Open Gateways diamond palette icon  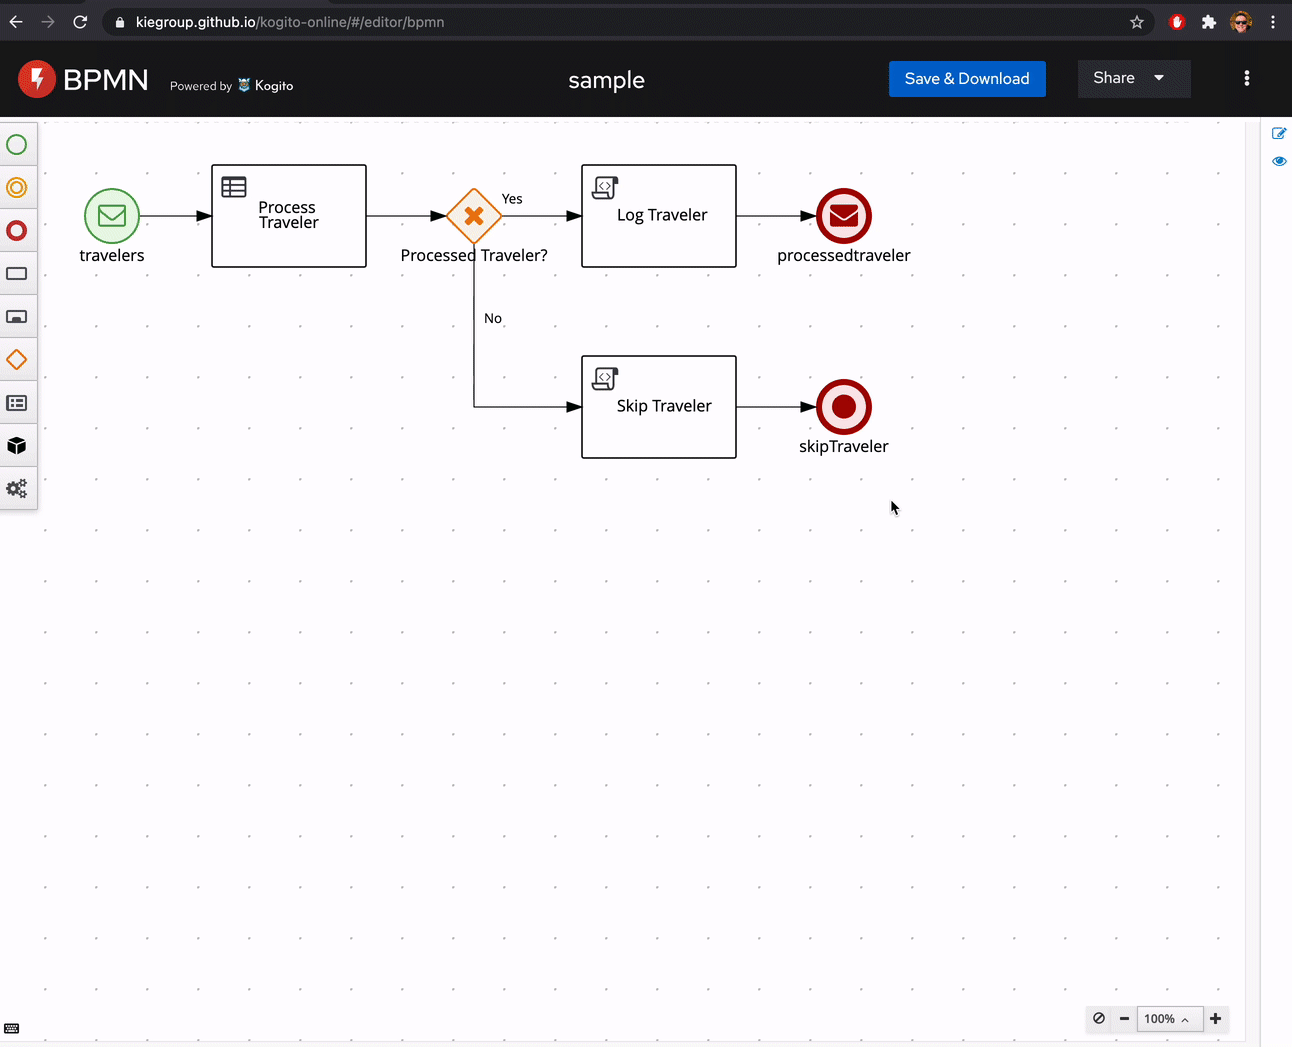pos(17,360)
